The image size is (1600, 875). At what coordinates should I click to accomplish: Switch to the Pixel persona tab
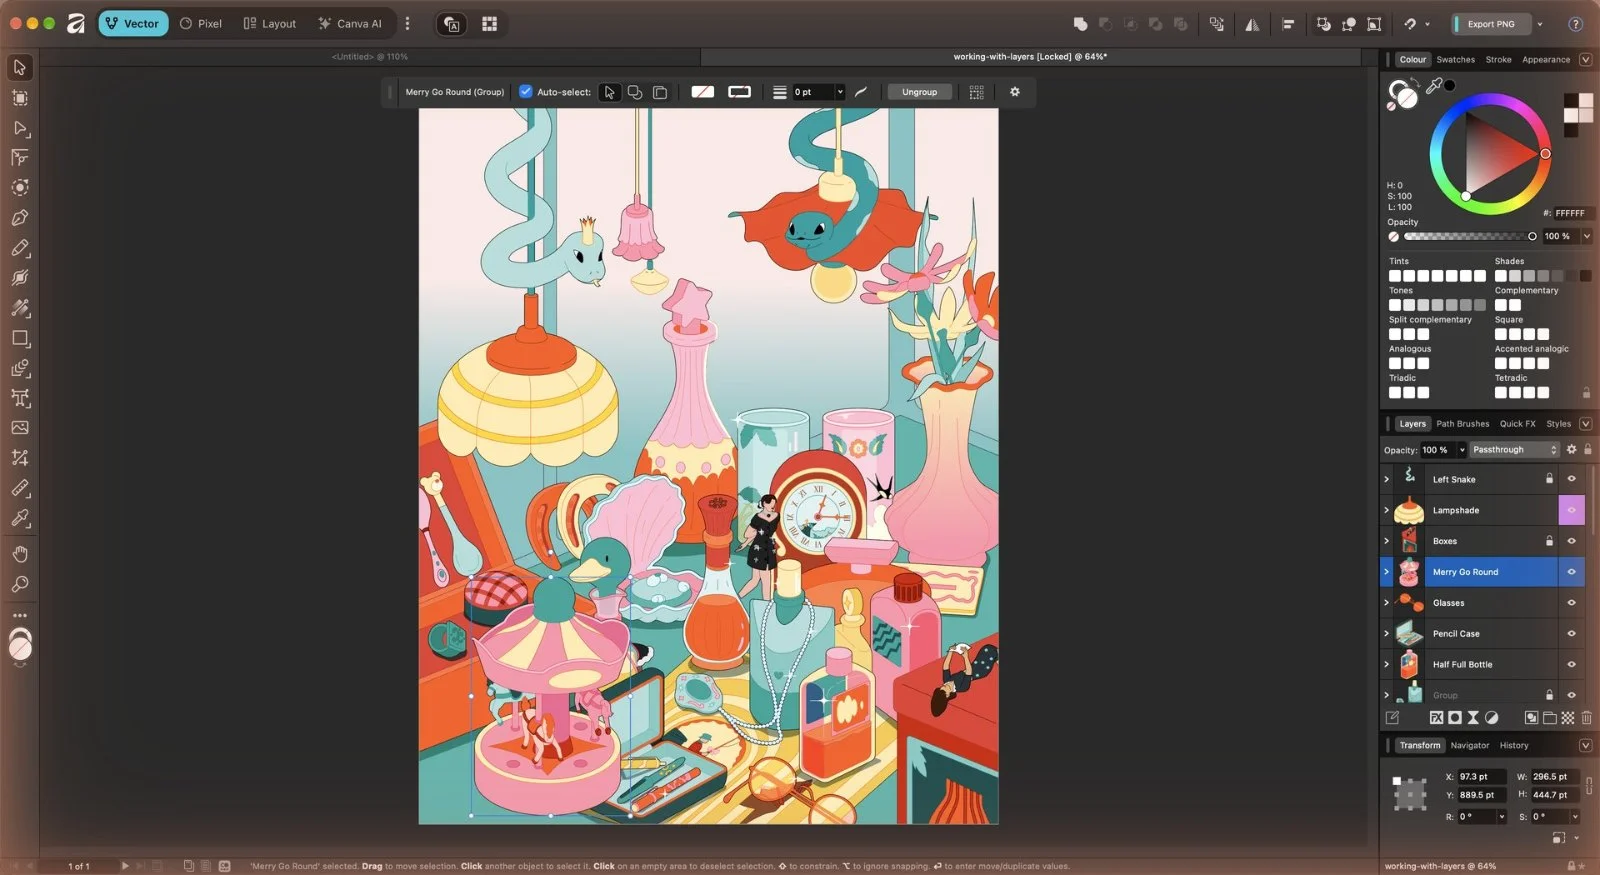point(201,24)
